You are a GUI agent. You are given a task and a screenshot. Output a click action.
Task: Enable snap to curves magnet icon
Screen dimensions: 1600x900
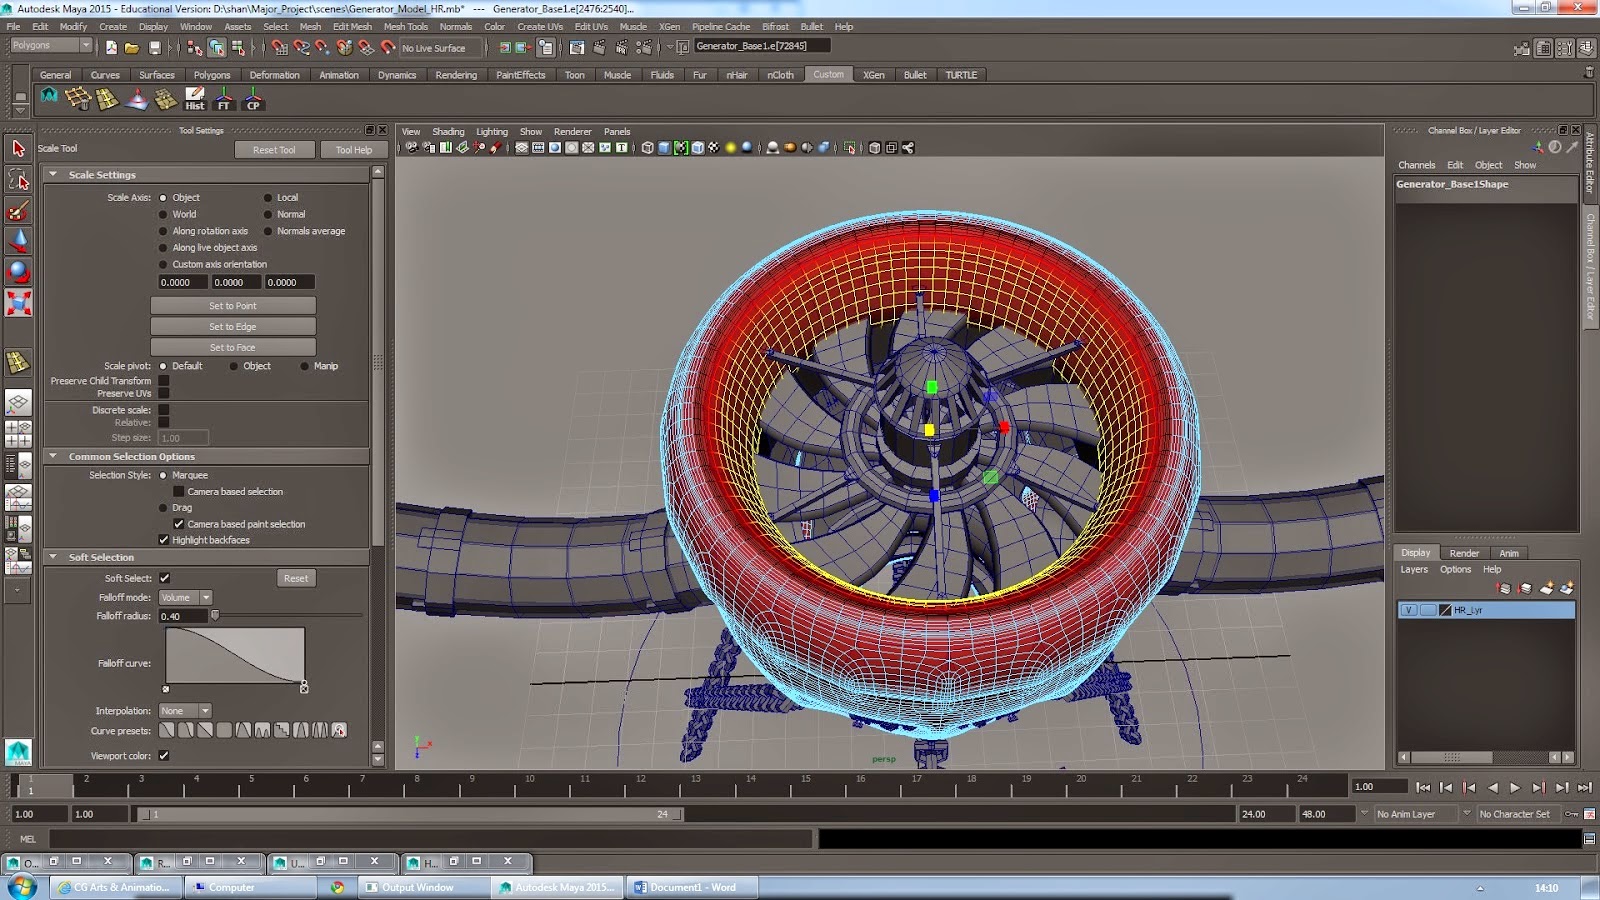click(x=301, y=47)
